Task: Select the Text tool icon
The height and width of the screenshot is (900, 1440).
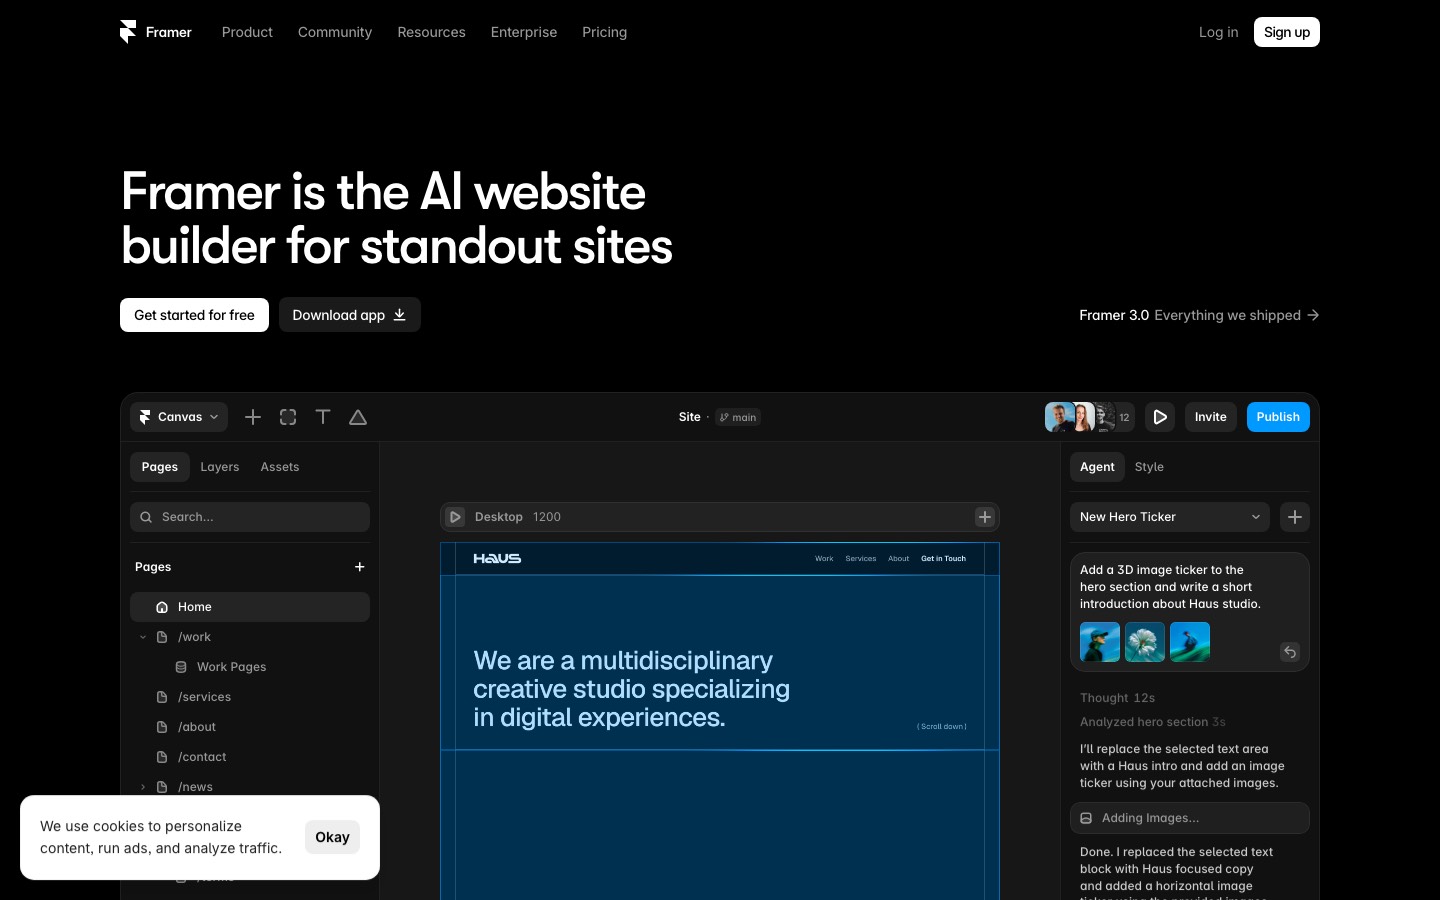Action: (323, 417)
